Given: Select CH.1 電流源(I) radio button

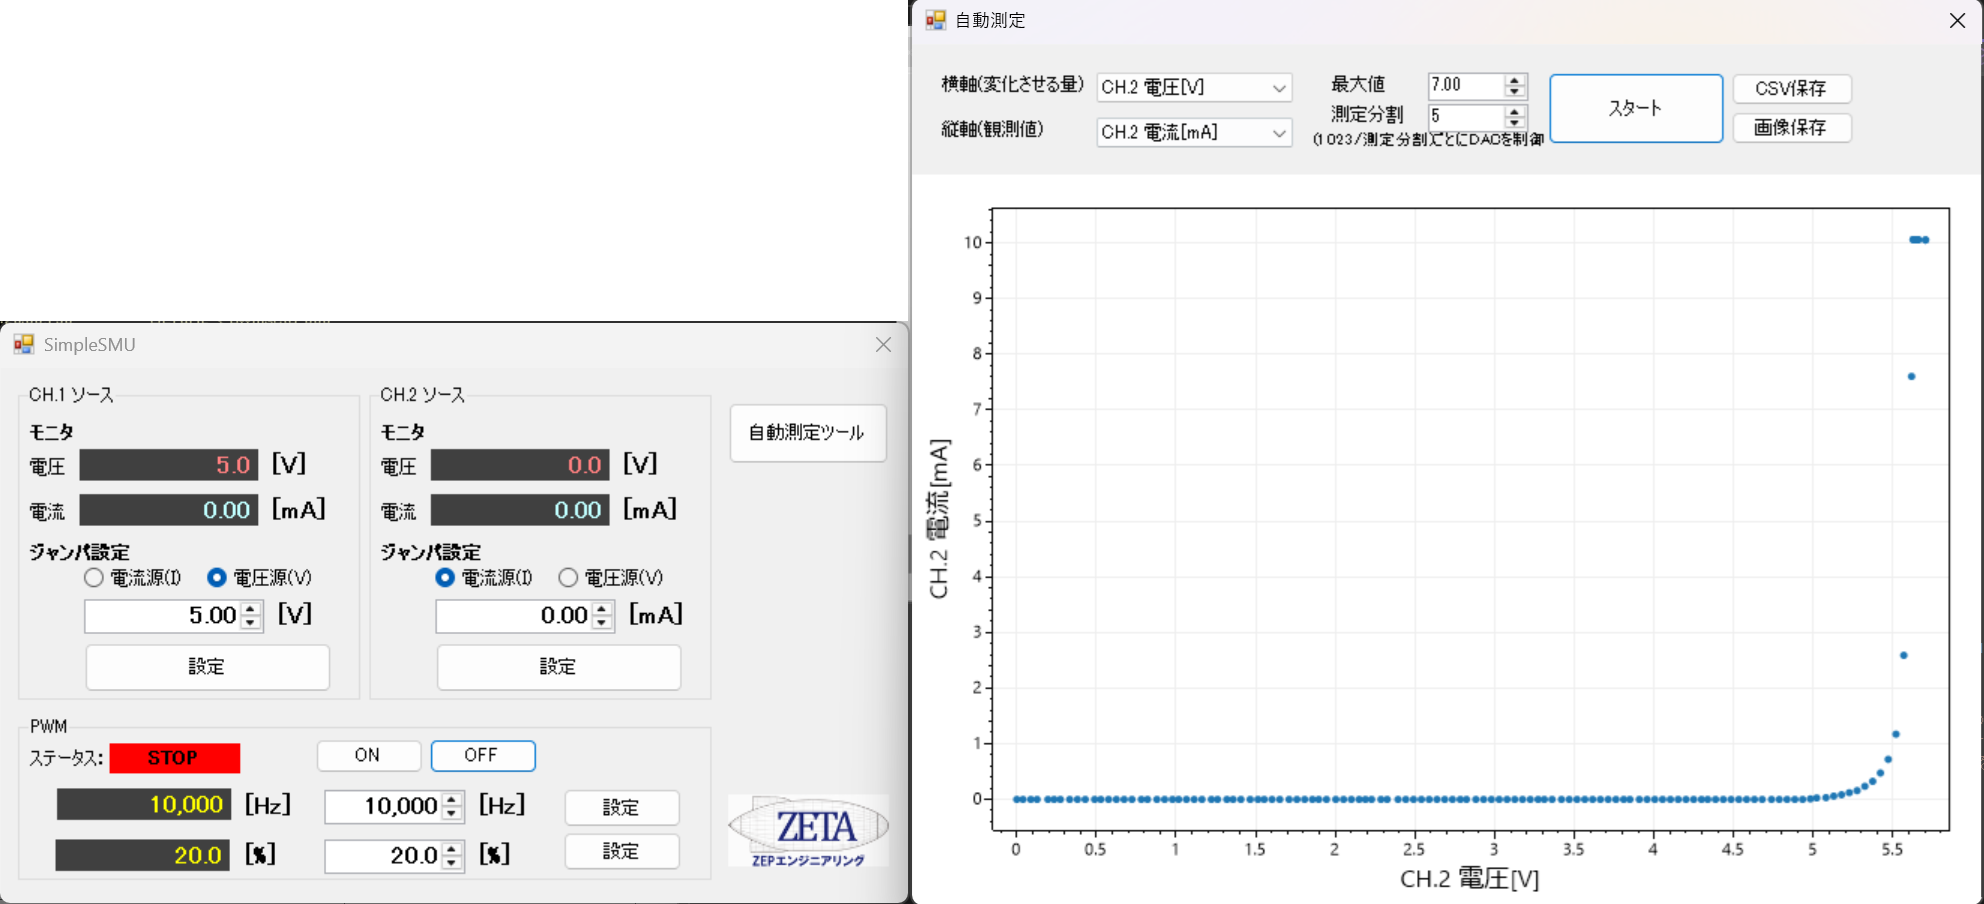Looking at the screenshot, I should point(94,578).
